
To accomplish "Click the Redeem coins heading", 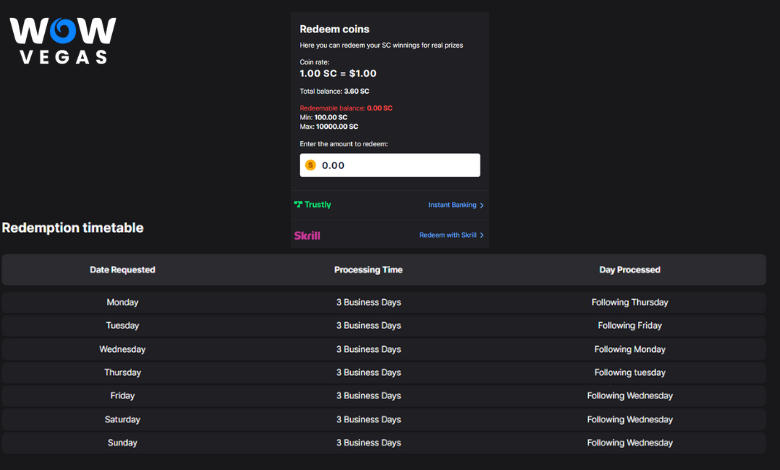I will [x=334, y=29].
